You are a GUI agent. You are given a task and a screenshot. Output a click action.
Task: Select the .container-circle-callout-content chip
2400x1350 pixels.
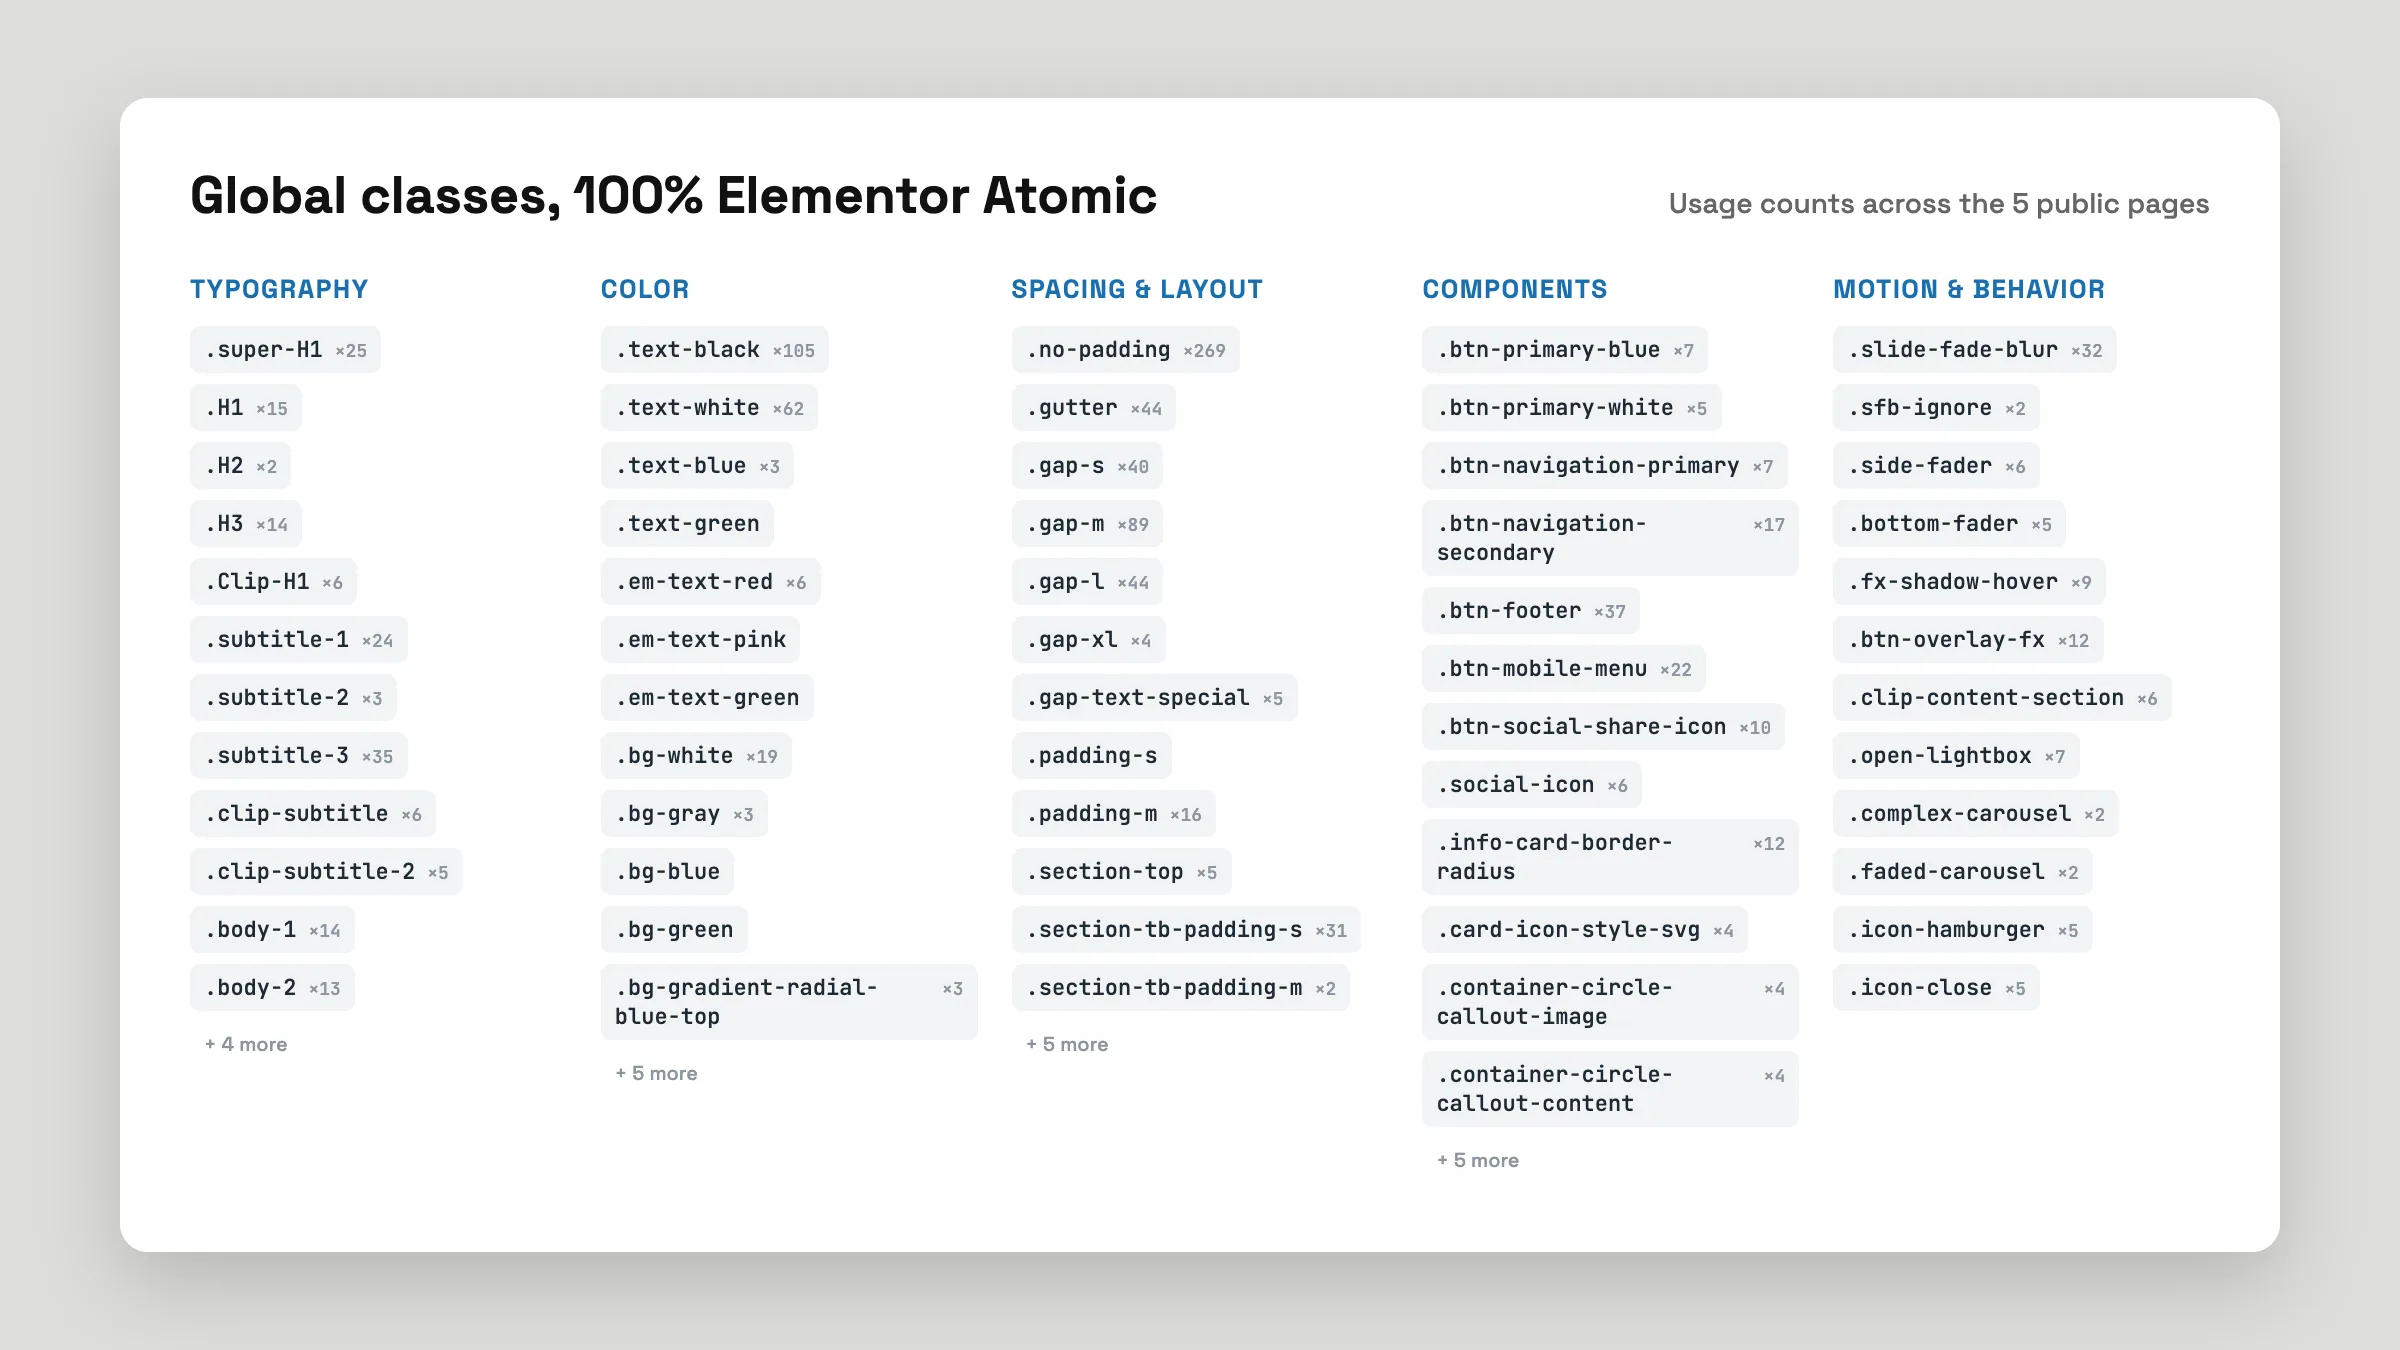coord(1610,1089)
